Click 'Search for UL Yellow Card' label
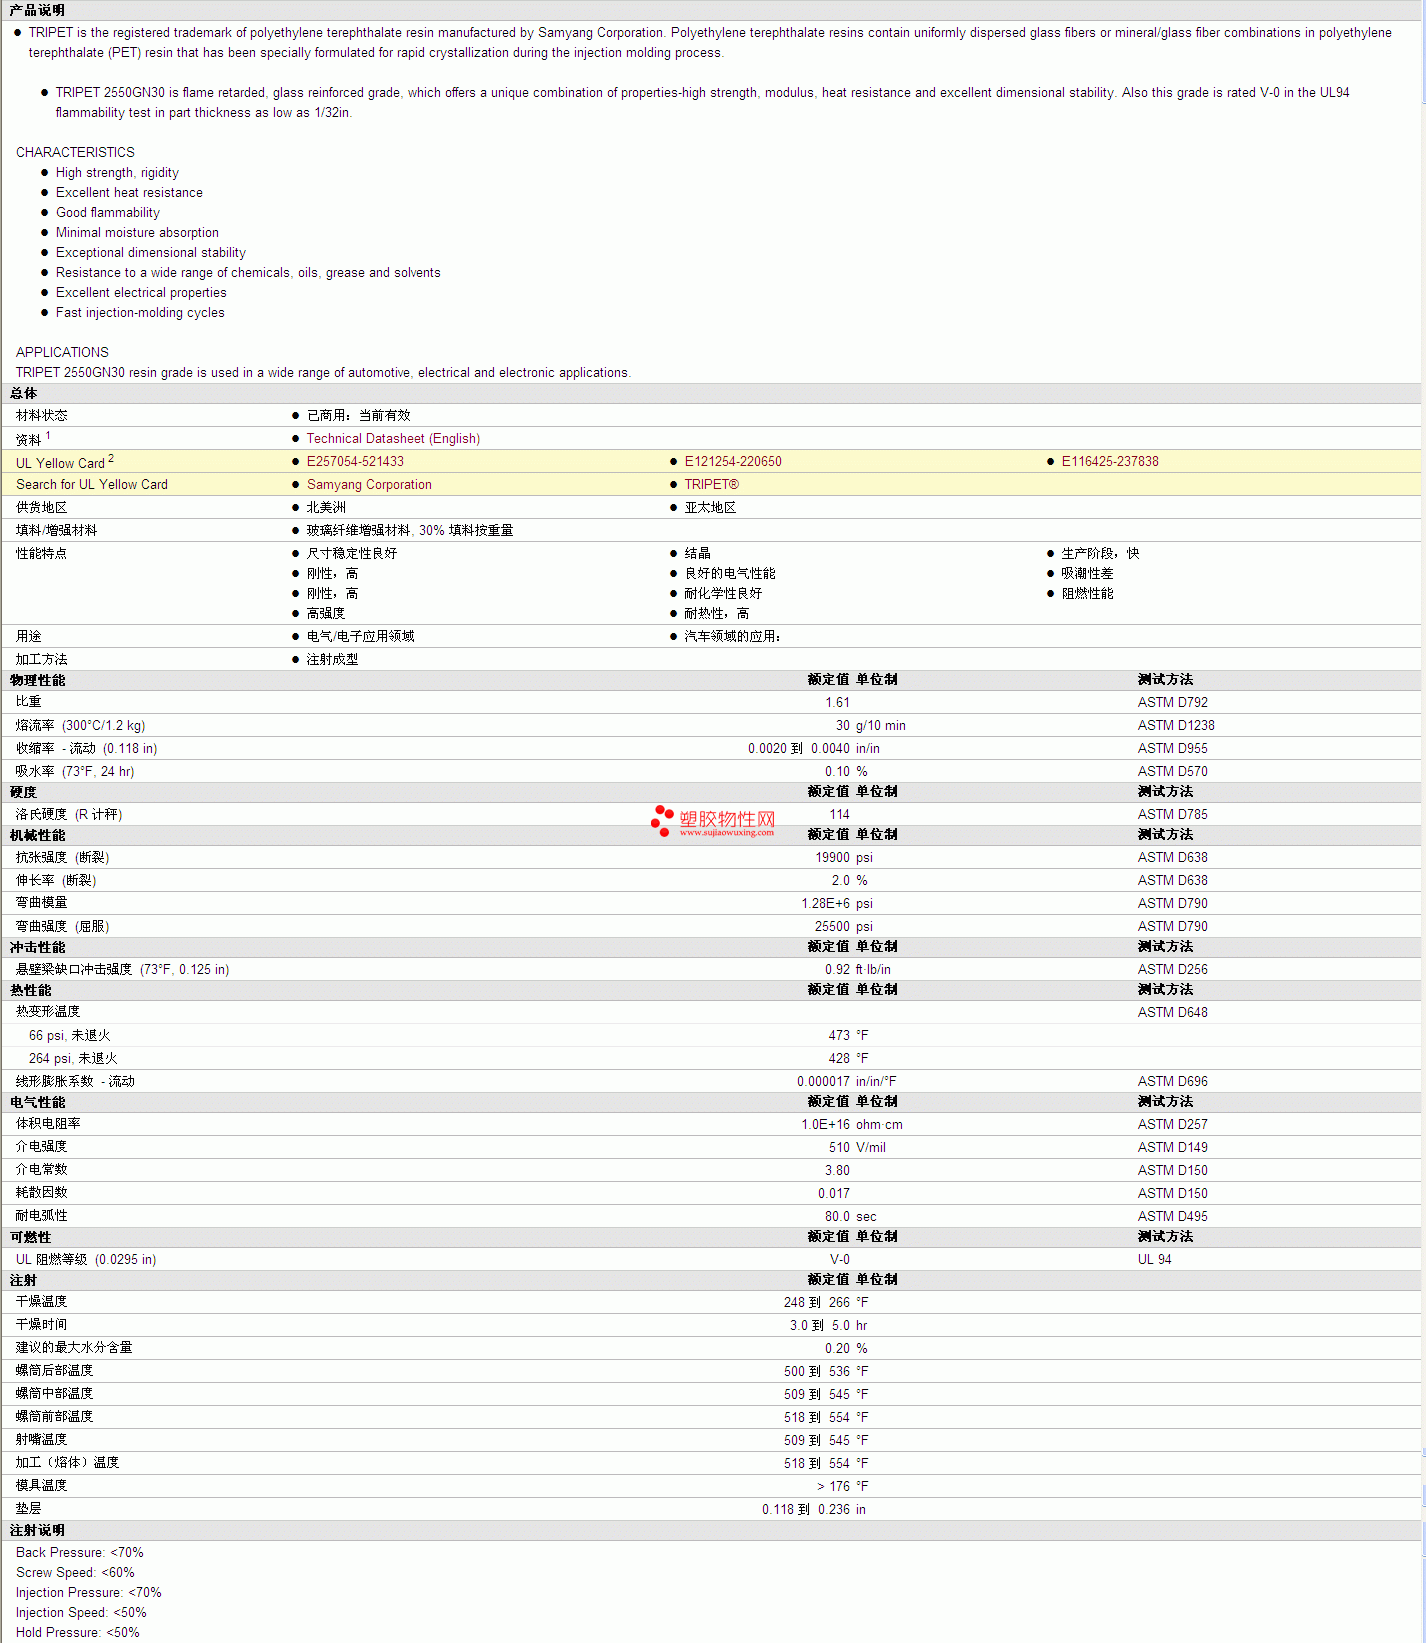 coord(92,485)
